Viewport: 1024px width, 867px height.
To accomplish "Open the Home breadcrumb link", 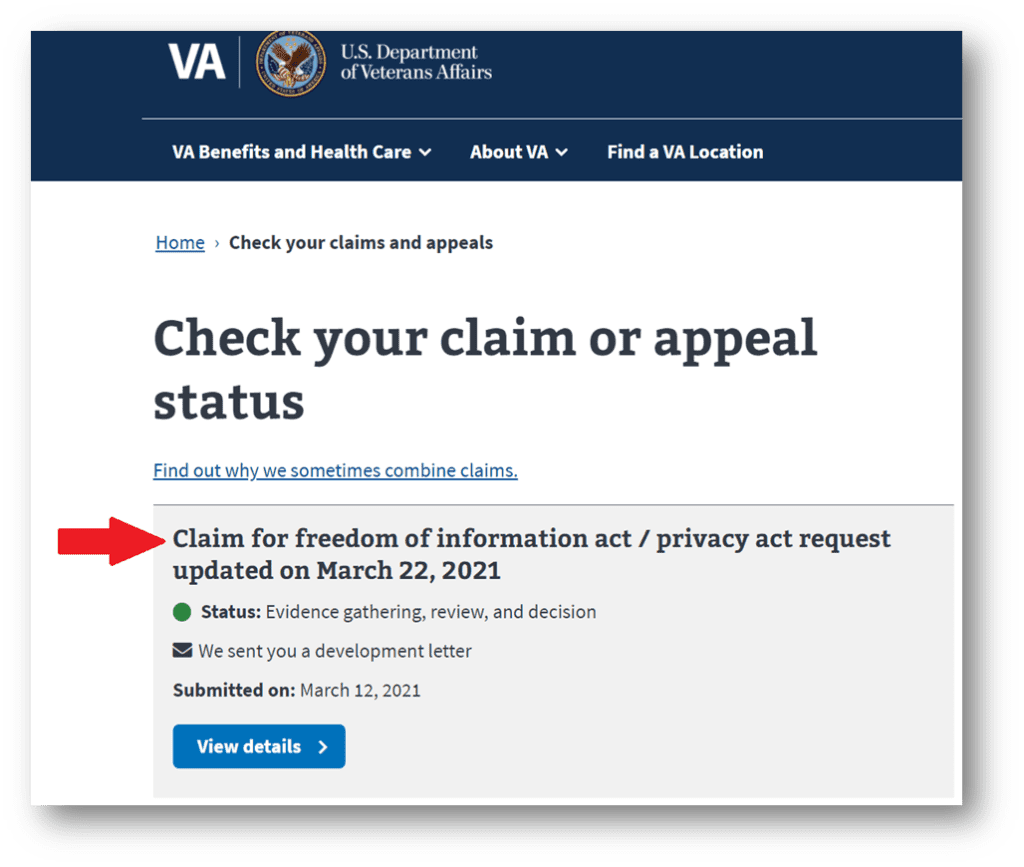I will [180, 242].
